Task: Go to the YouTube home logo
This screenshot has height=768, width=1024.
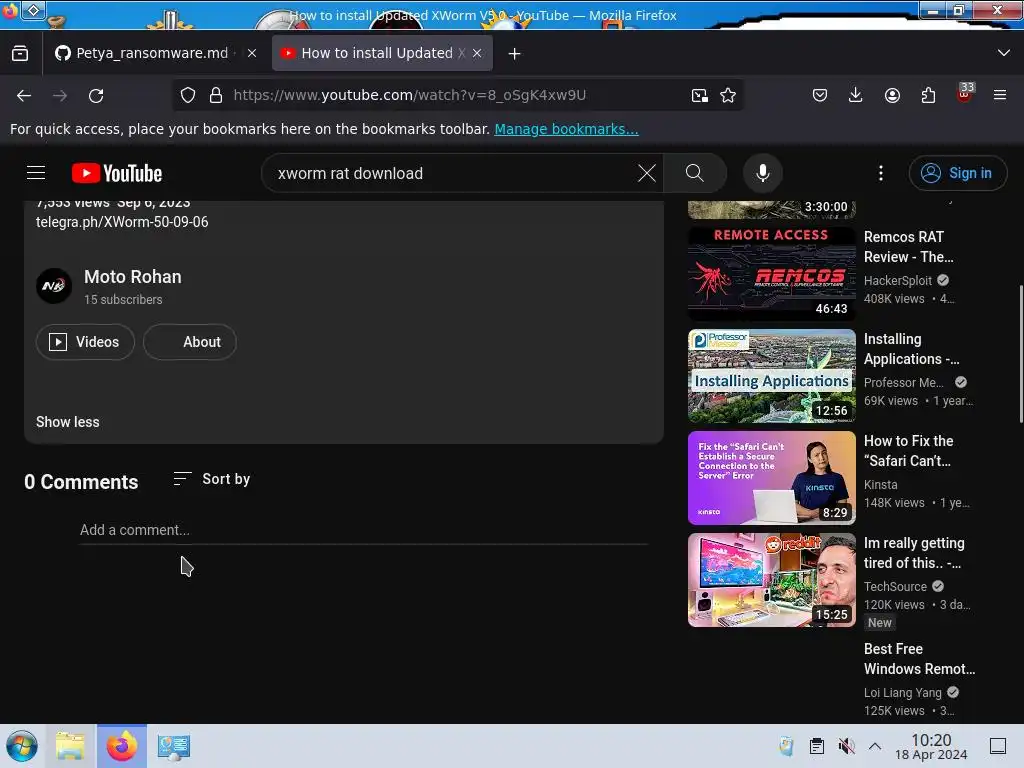Action: coord(117,173)
